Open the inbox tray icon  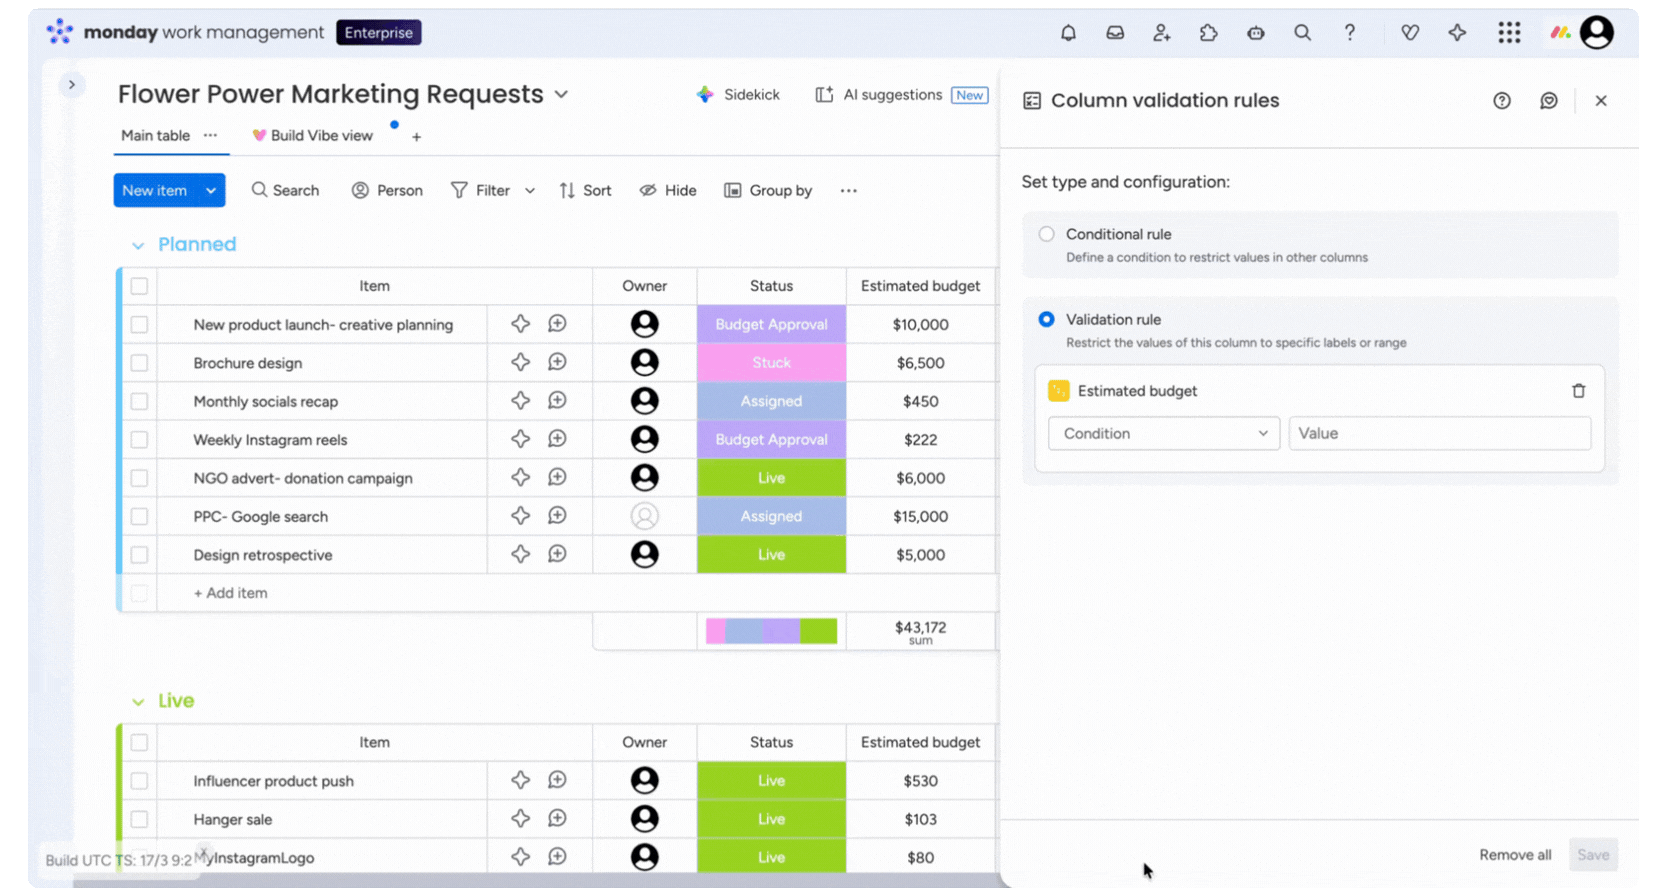[x=1115, y=33]
